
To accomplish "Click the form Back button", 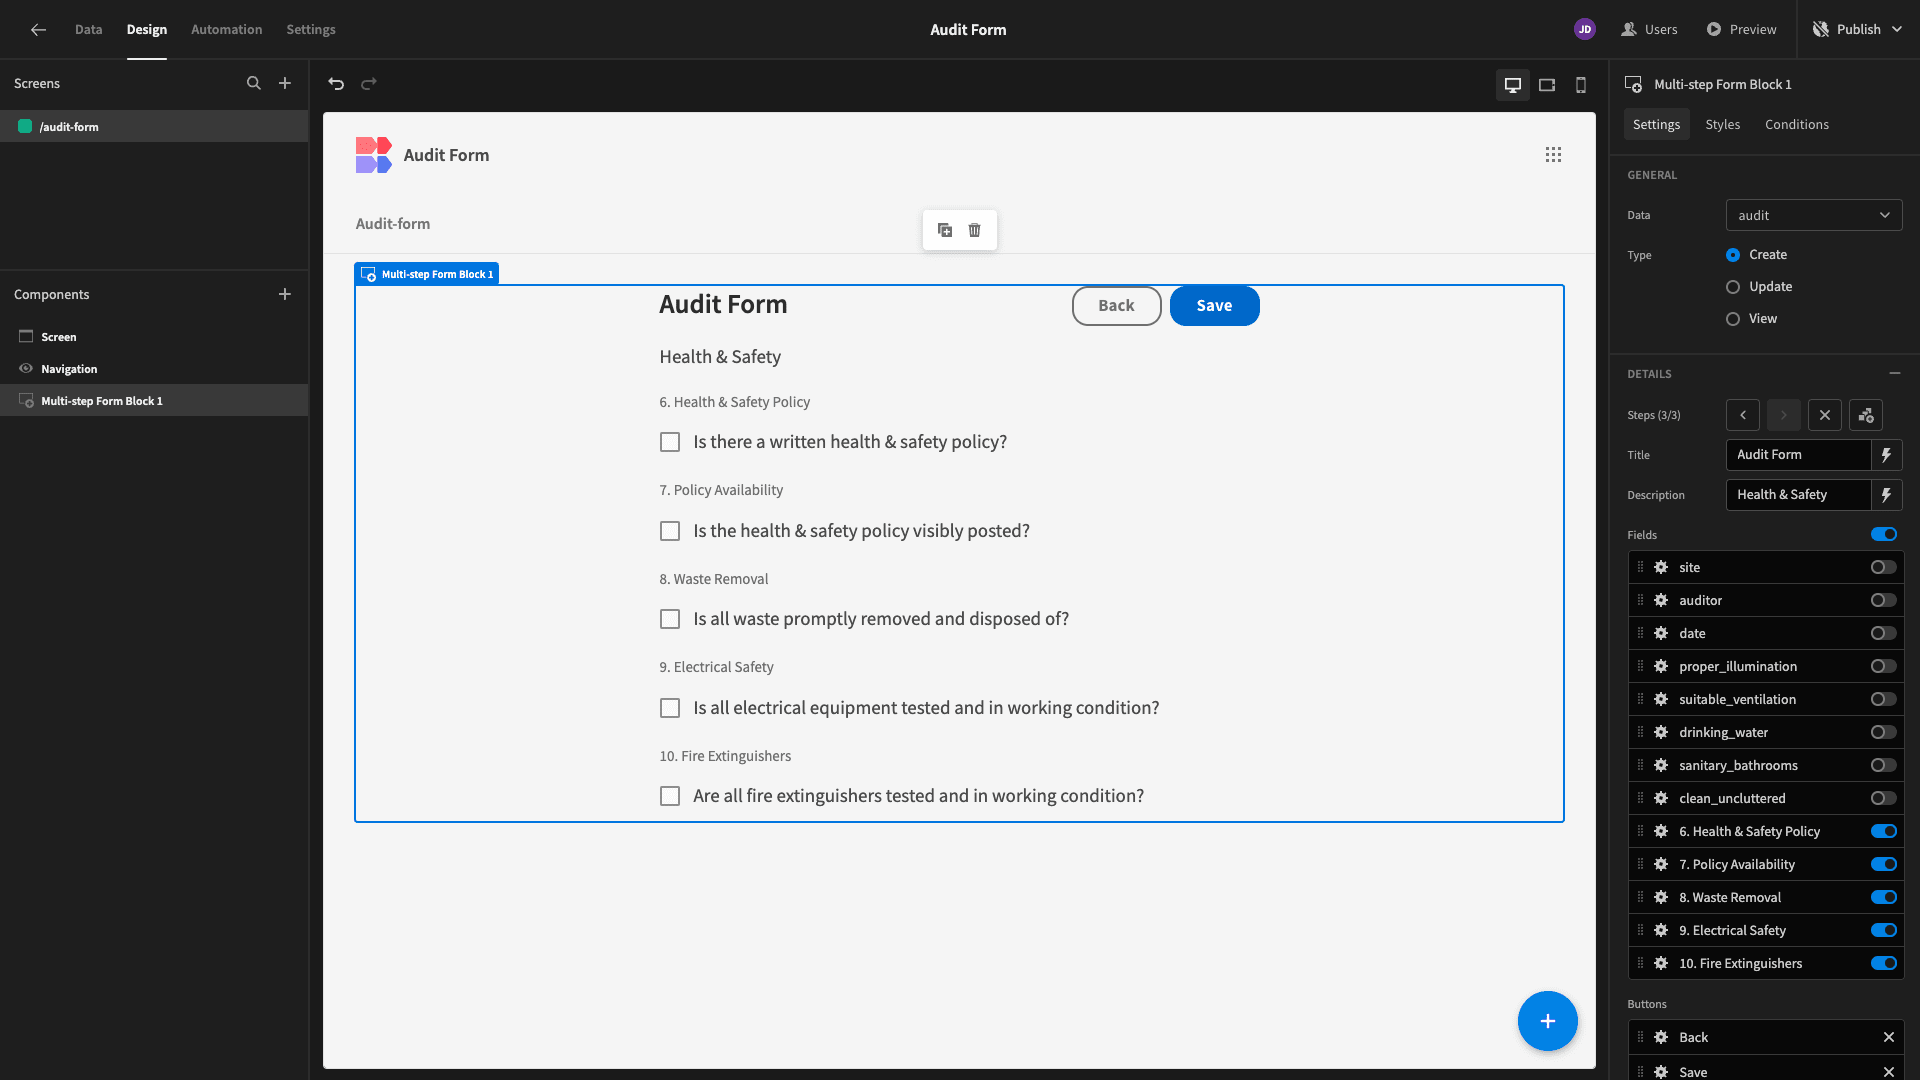I will (1116, 306).
